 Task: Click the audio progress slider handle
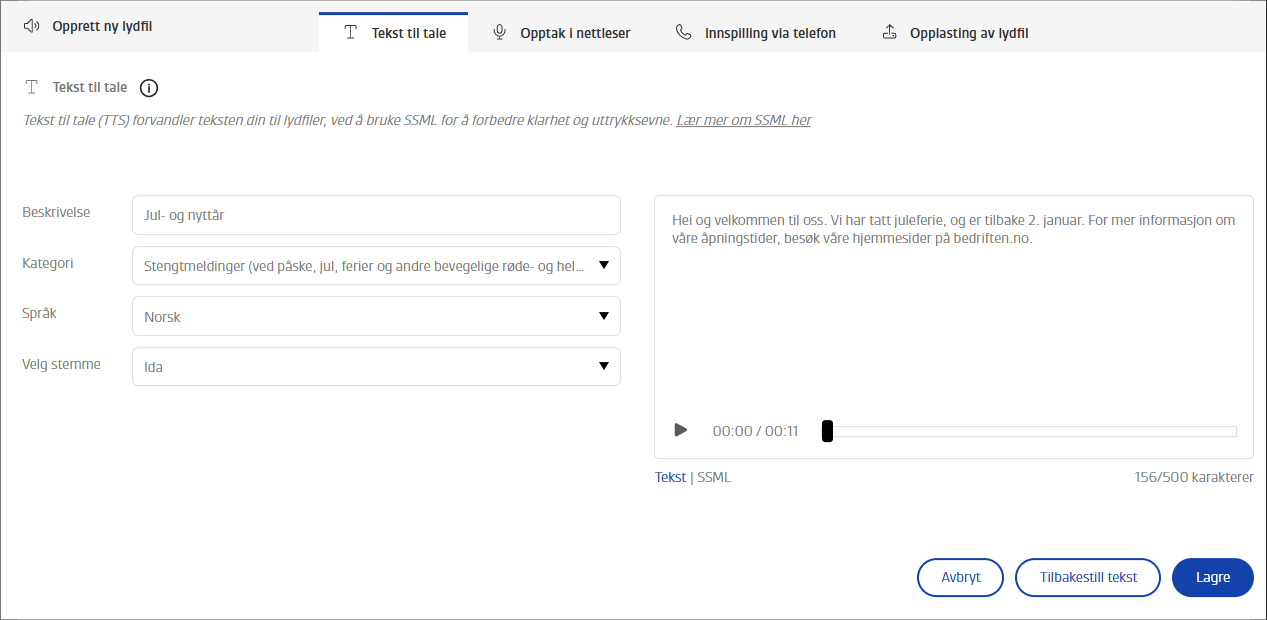pyautogui.click(x=827, y=431)
